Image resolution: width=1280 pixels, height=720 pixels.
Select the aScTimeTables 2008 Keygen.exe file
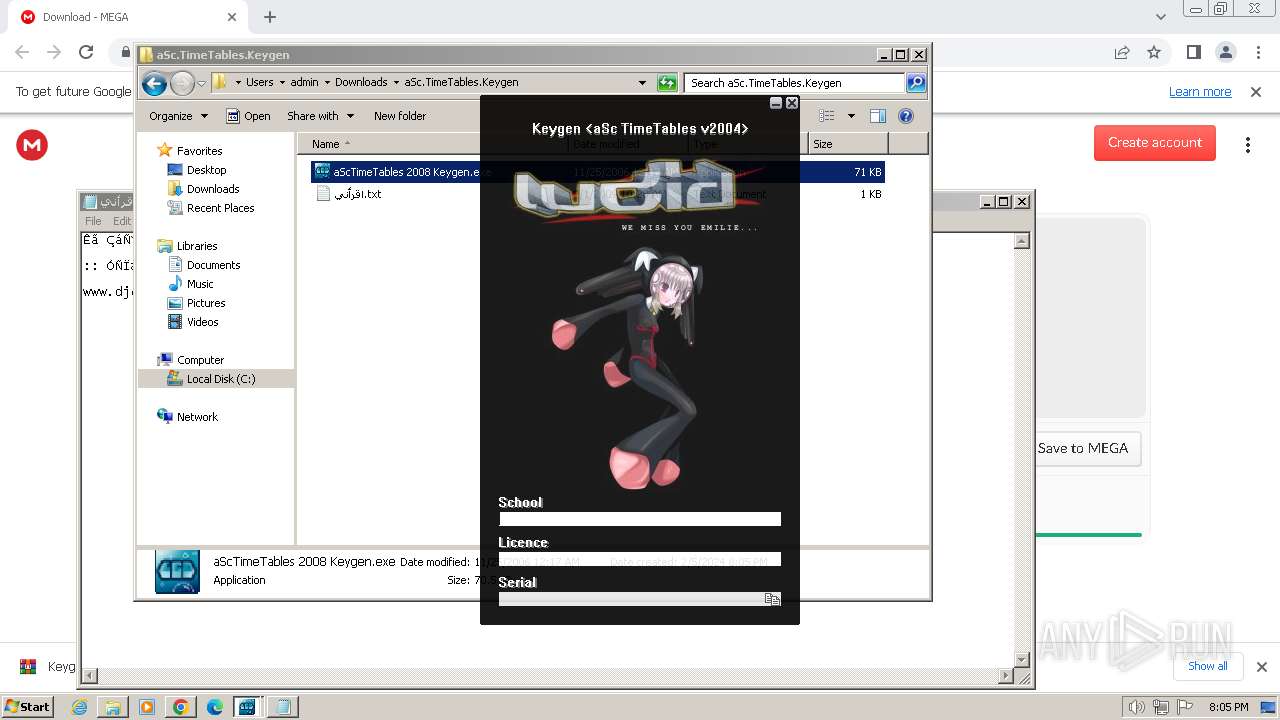pos(597,172)
